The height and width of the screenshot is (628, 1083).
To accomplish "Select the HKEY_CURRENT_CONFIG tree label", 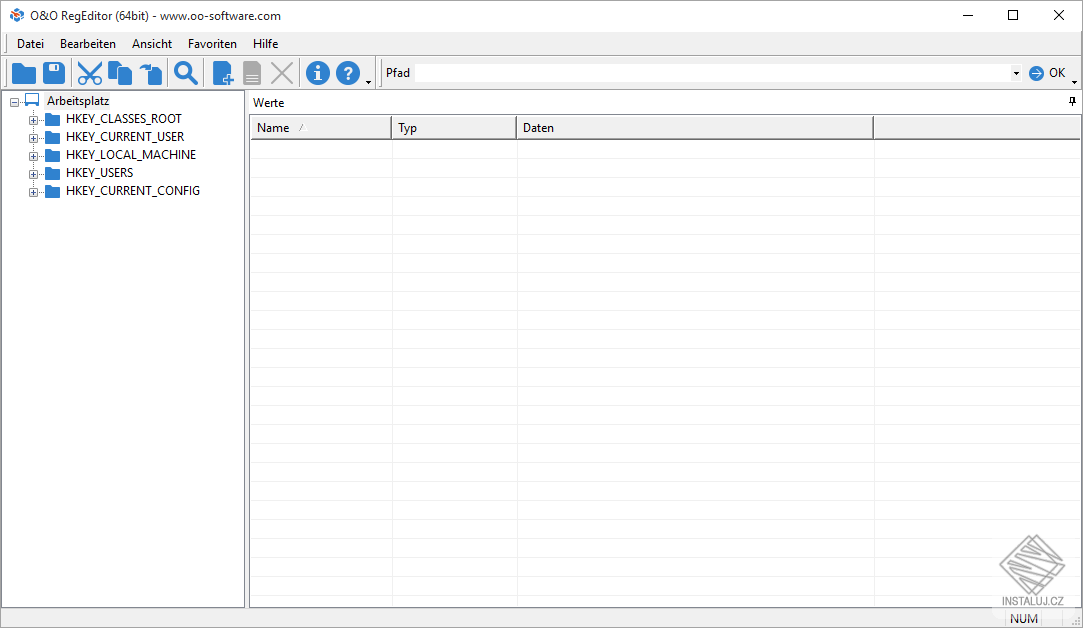I will click(133, 191).
